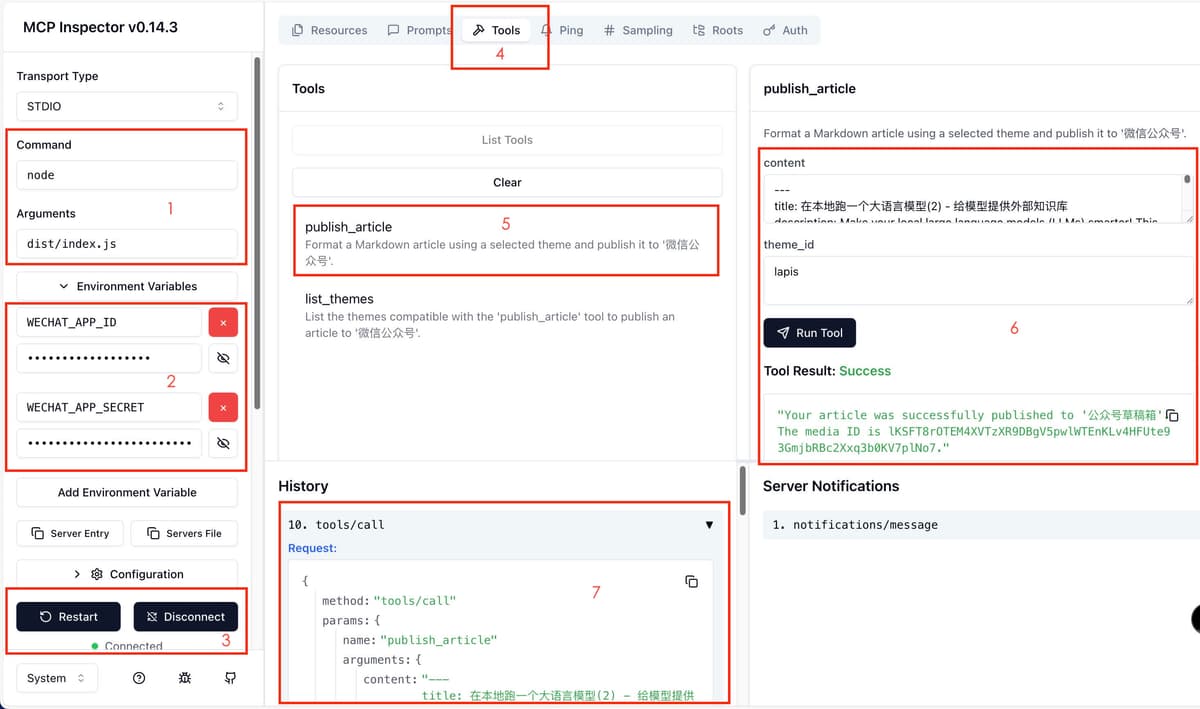Focus the Arguments field with dist/index.js
The image size is (1200, 709).
tap(127, 244)
